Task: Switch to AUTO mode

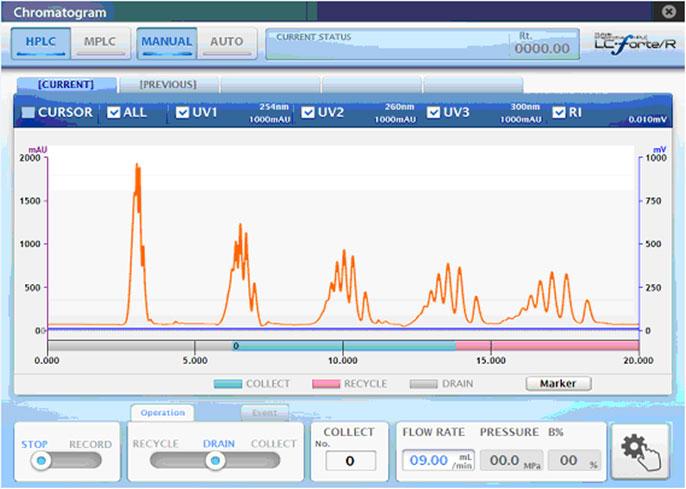Action: (x=227, y=44)
